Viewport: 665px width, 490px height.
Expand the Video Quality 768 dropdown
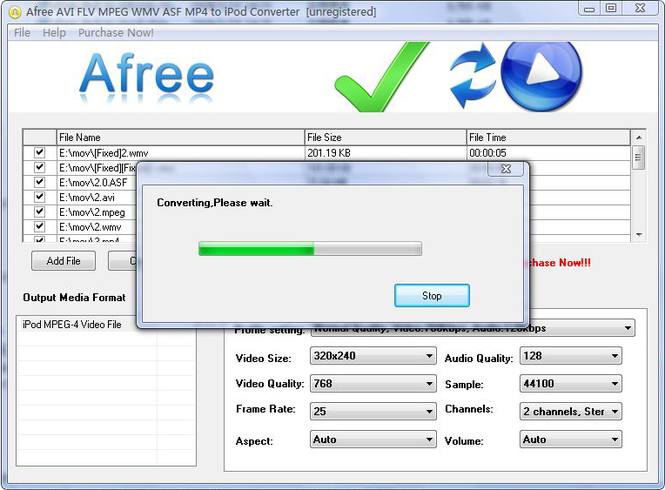coord(373,384)
